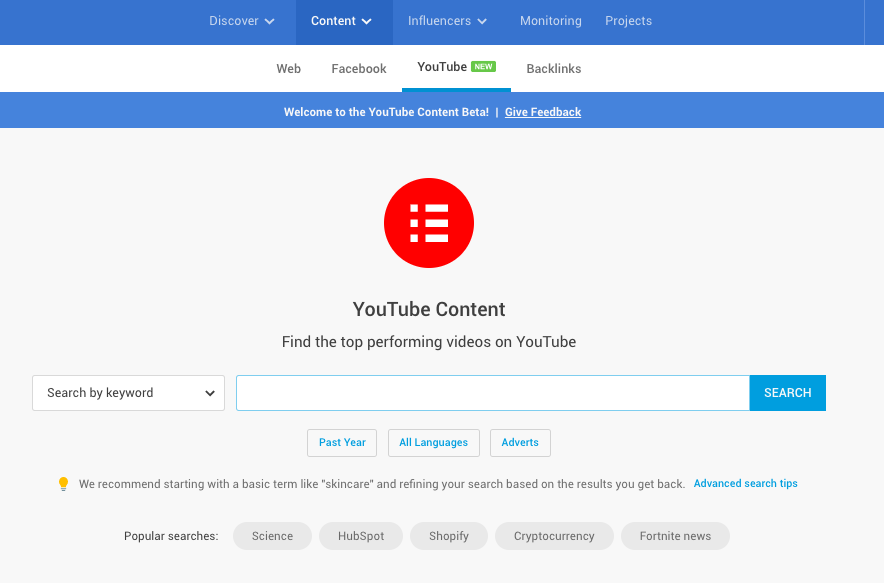Screen dimensions: 884x583
Task: Switch to the Backlinks tab
Action: [554, 69]
